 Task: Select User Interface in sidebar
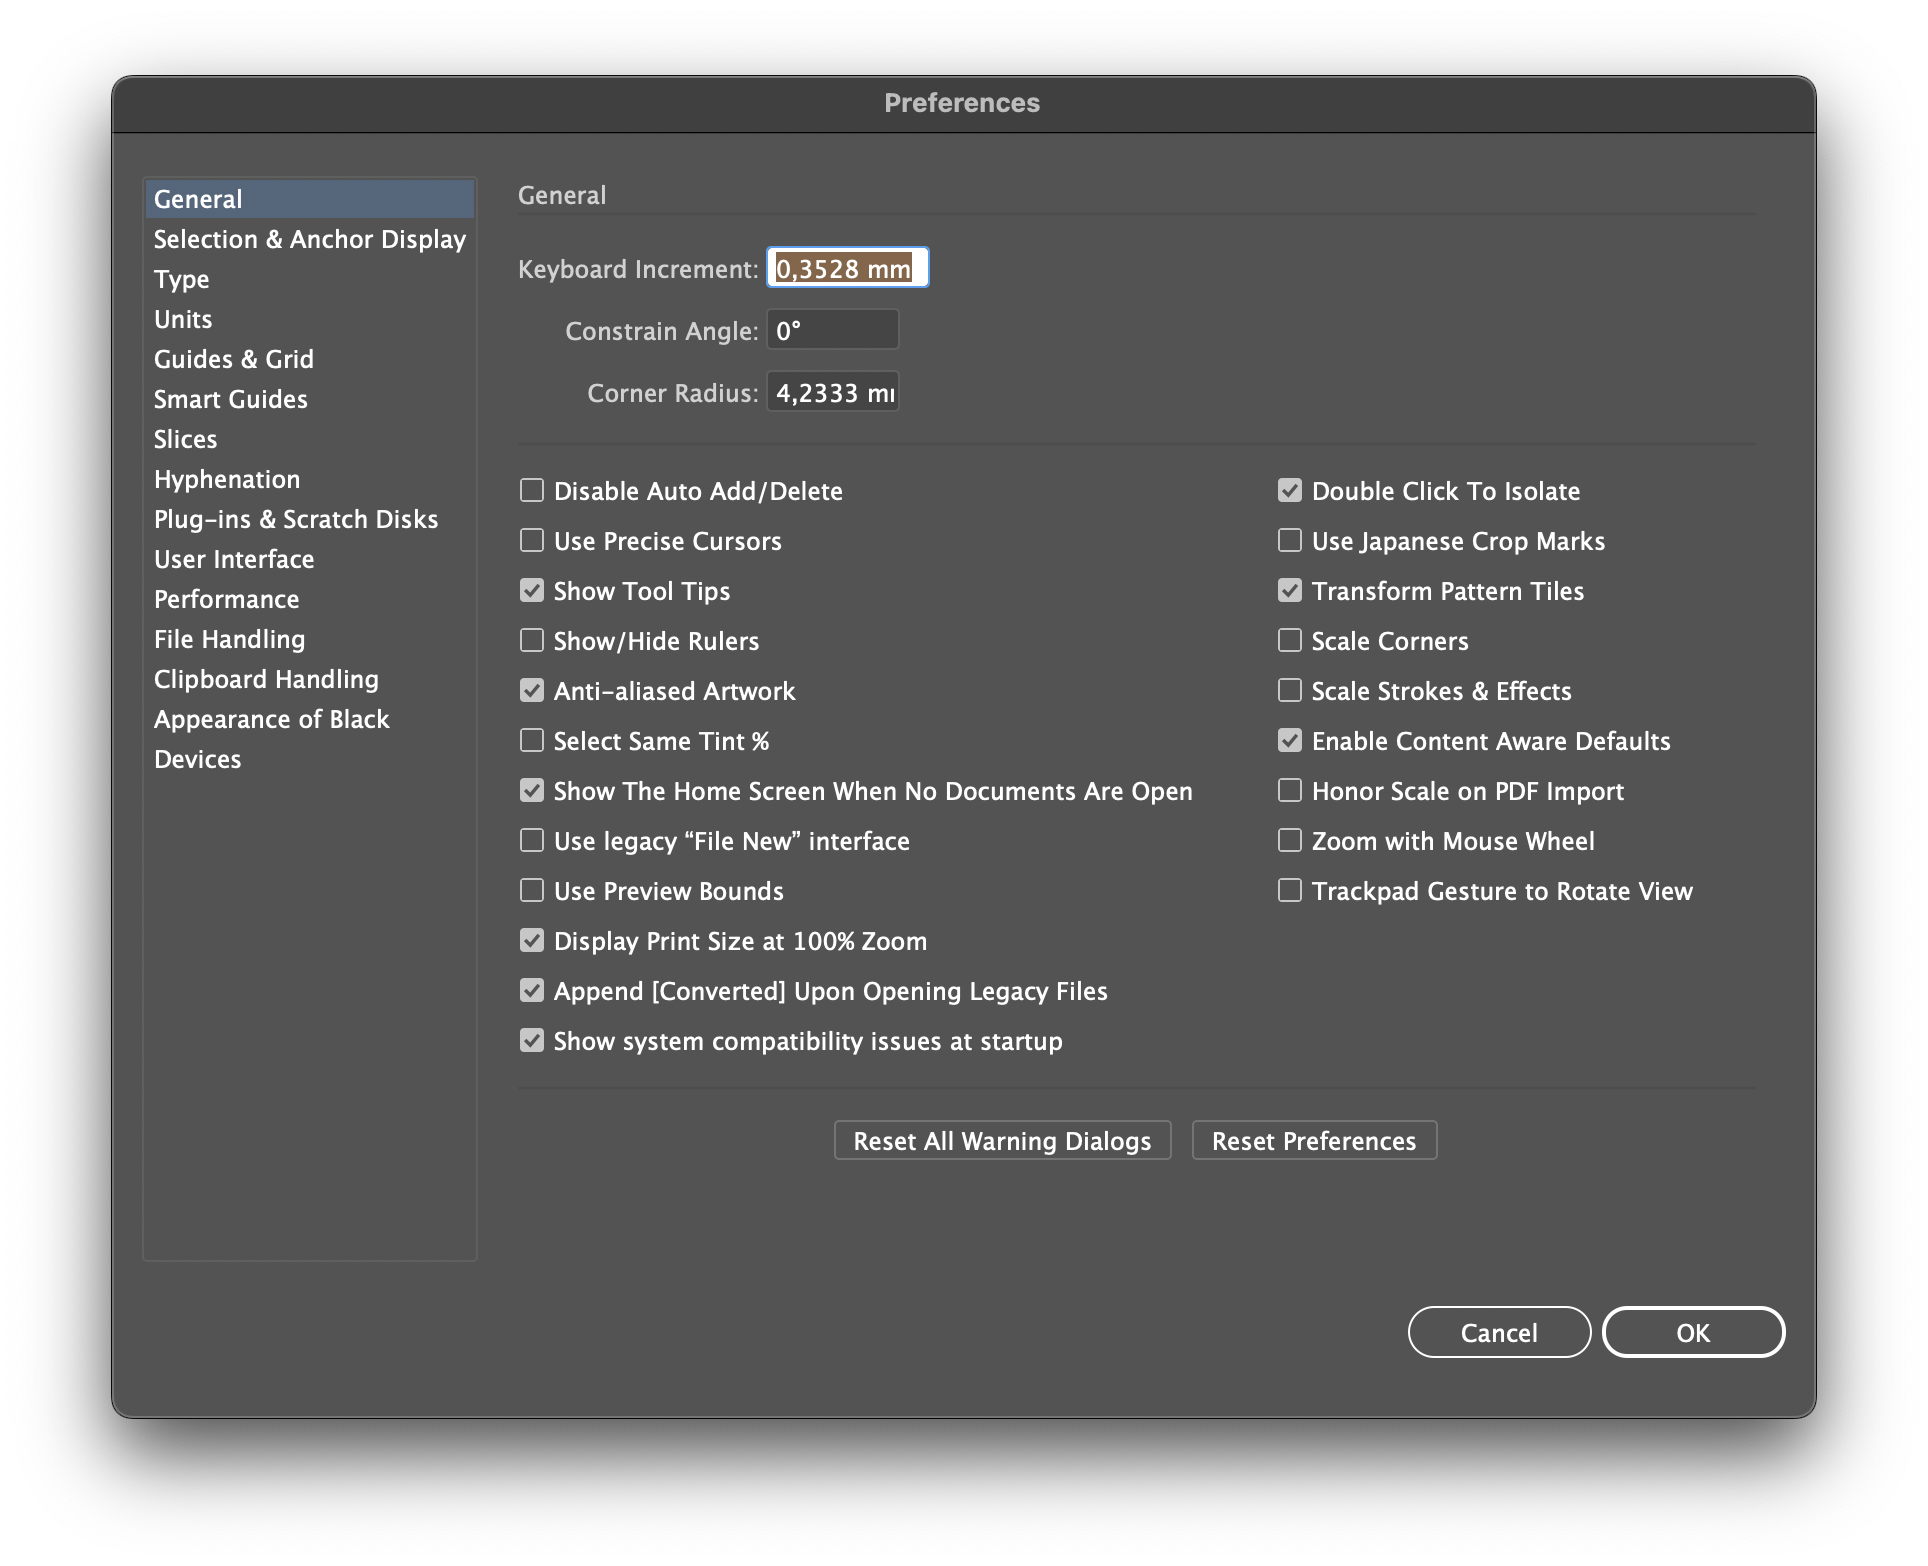tap(233, 559)
